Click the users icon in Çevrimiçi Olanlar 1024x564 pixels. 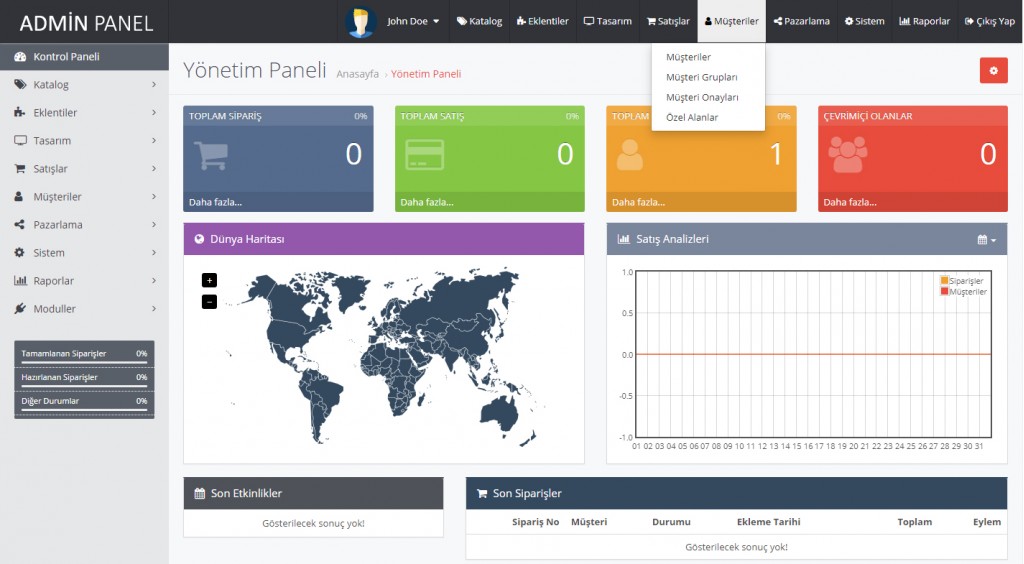[847, 155]
